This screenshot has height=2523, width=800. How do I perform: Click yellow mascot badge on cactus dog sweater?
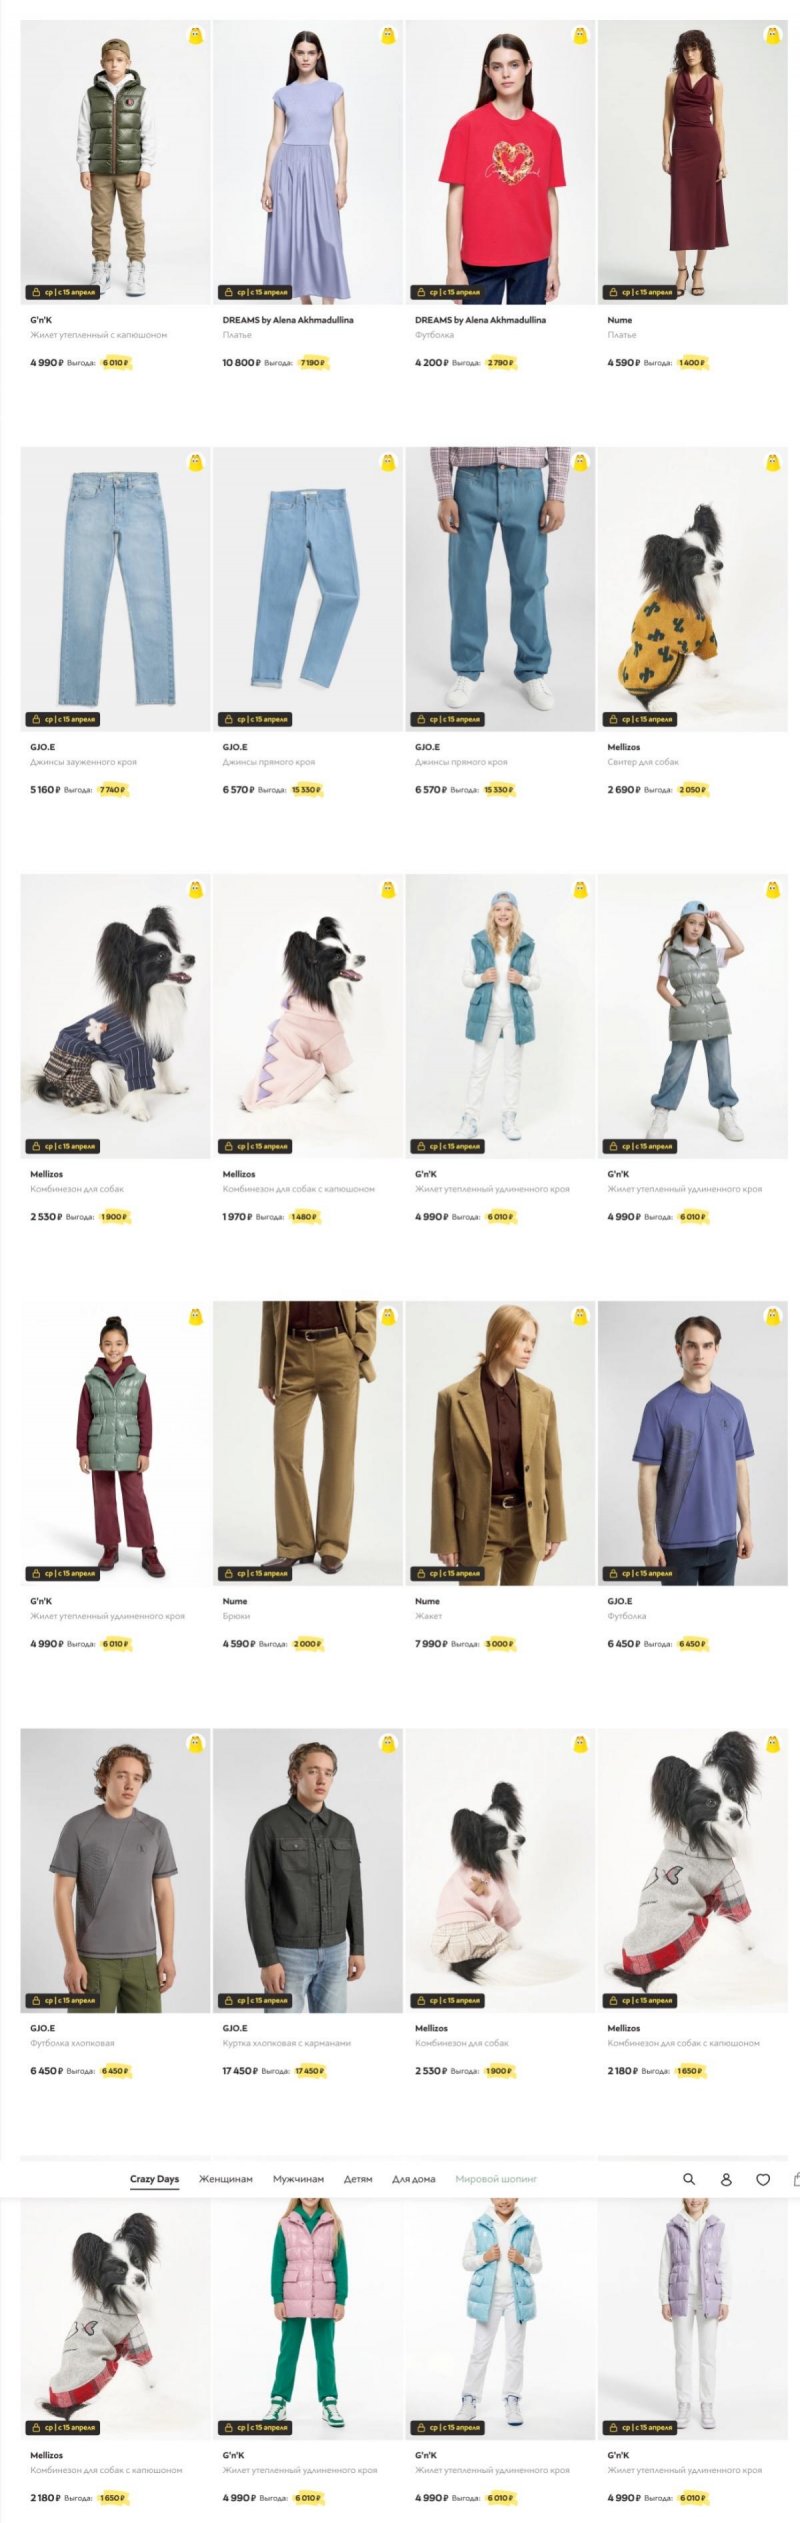pos(772,463)
